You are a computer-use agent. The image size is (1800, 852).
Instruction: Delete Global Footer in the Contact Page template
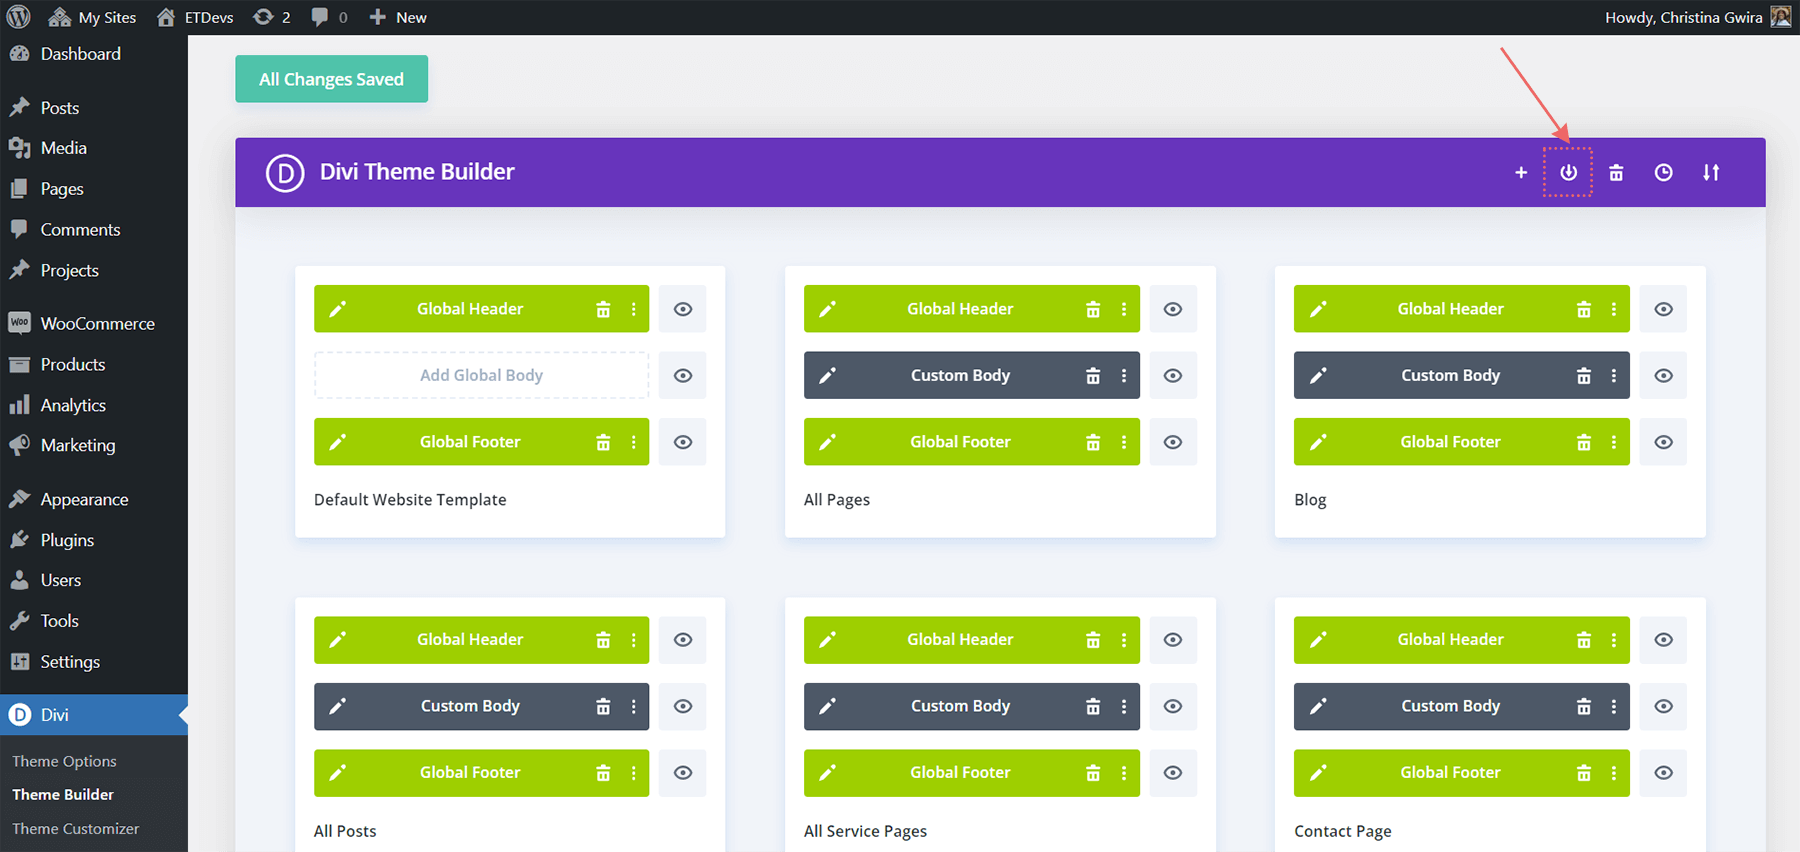tap(1583, 773)
